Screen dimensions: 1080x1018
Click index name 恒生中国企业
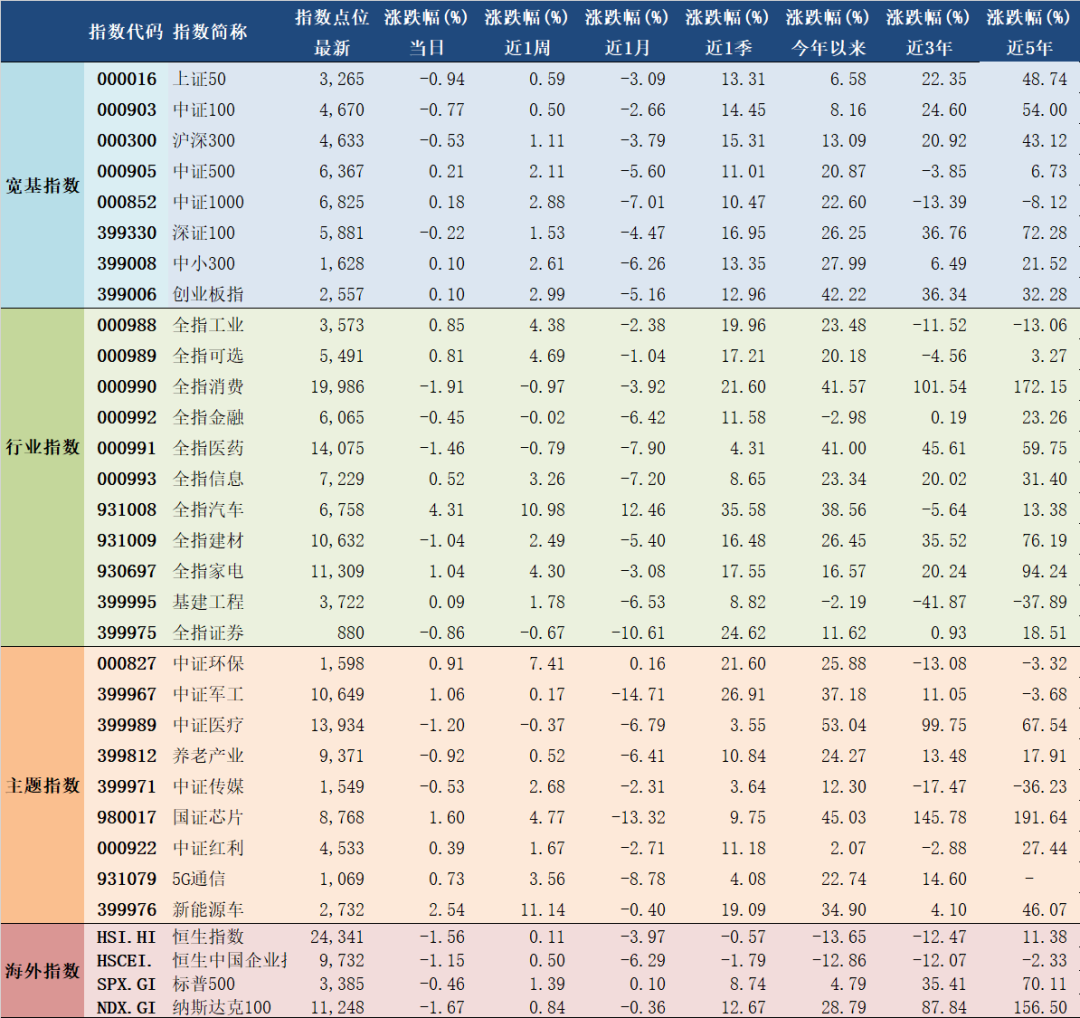pos(230,961)
